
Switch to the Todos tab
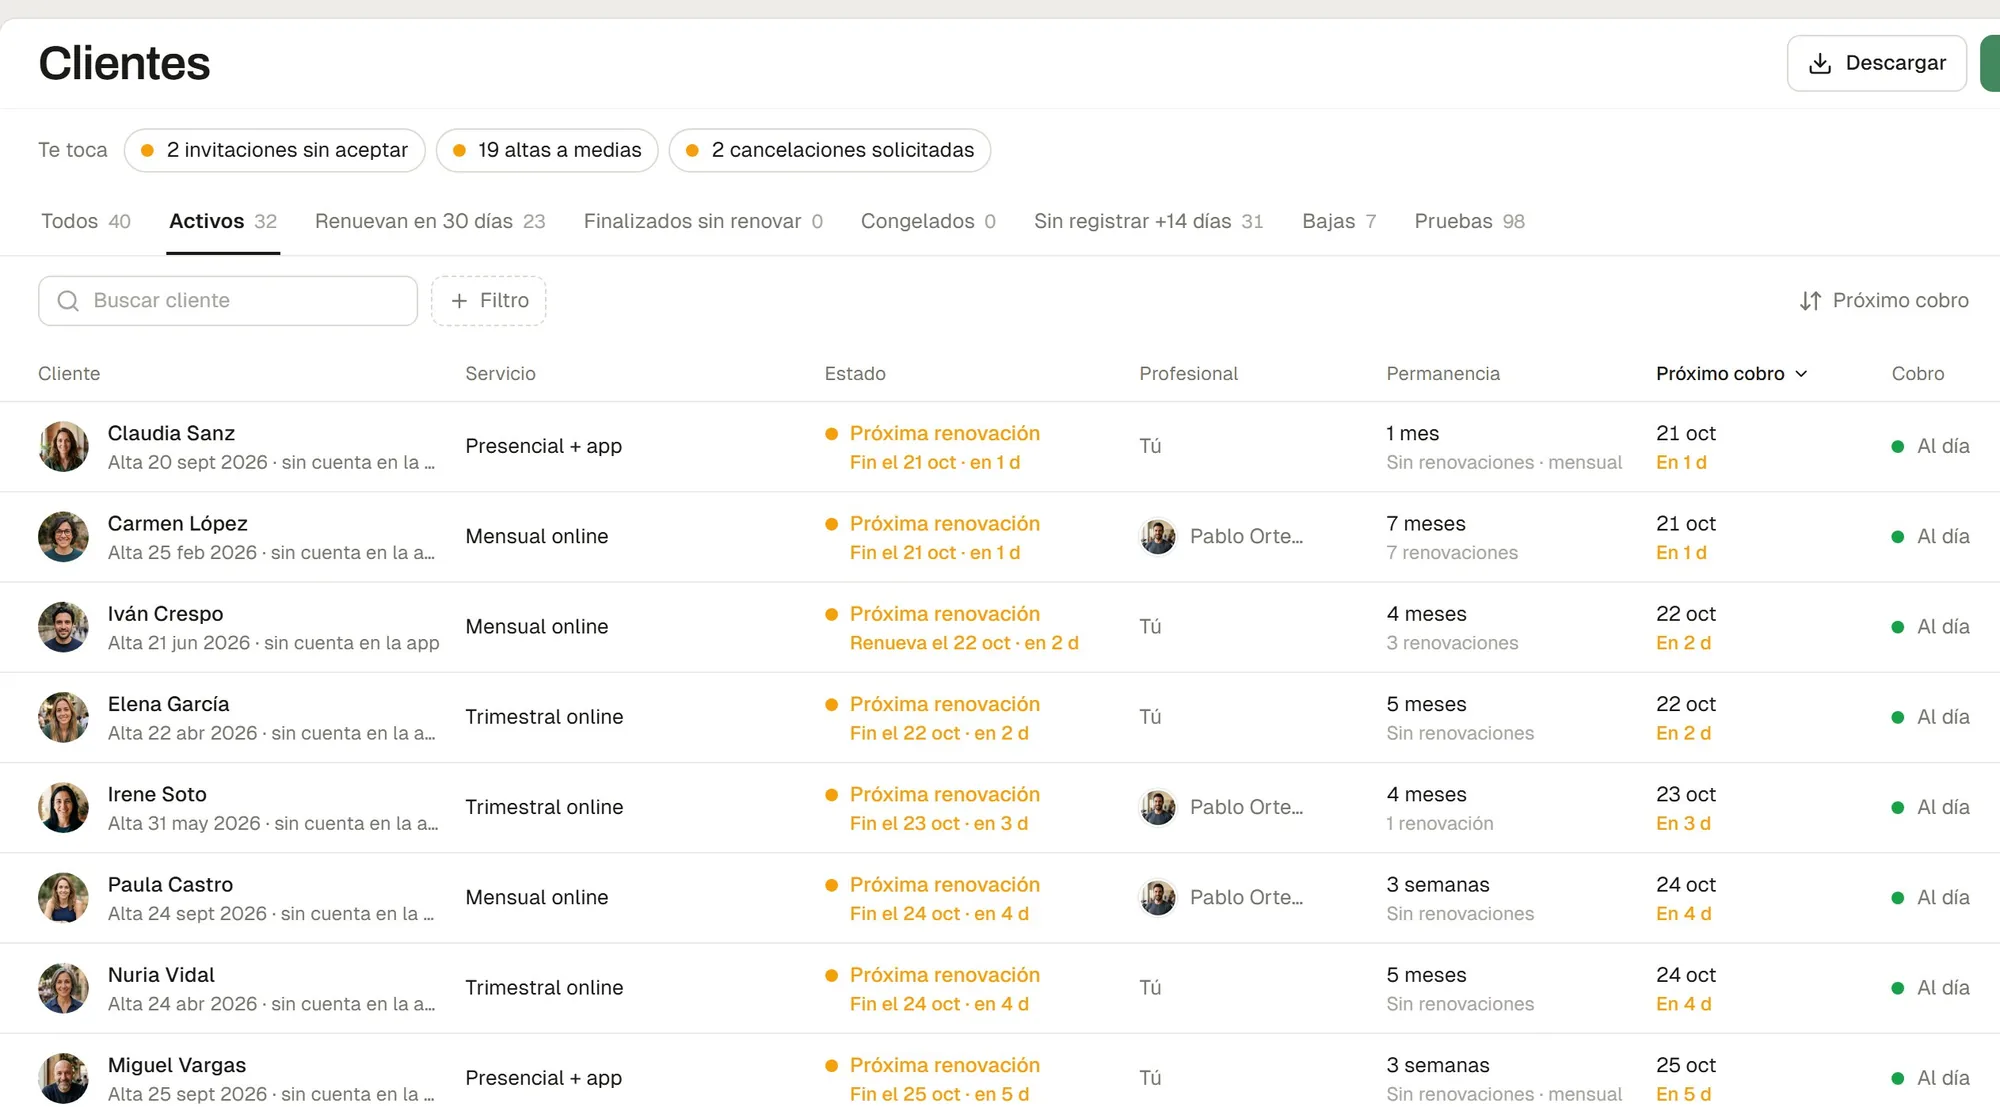pyautogui.click(x=86, y=221)
